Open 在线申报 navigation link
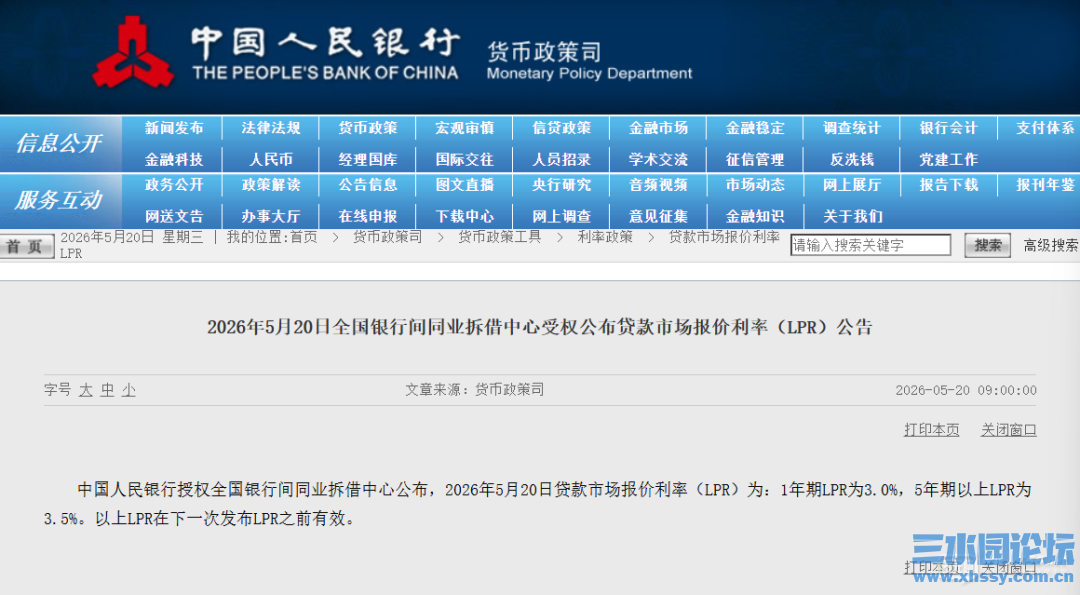Viewport: 1080px width, 595px height. [x=368, y=216]
